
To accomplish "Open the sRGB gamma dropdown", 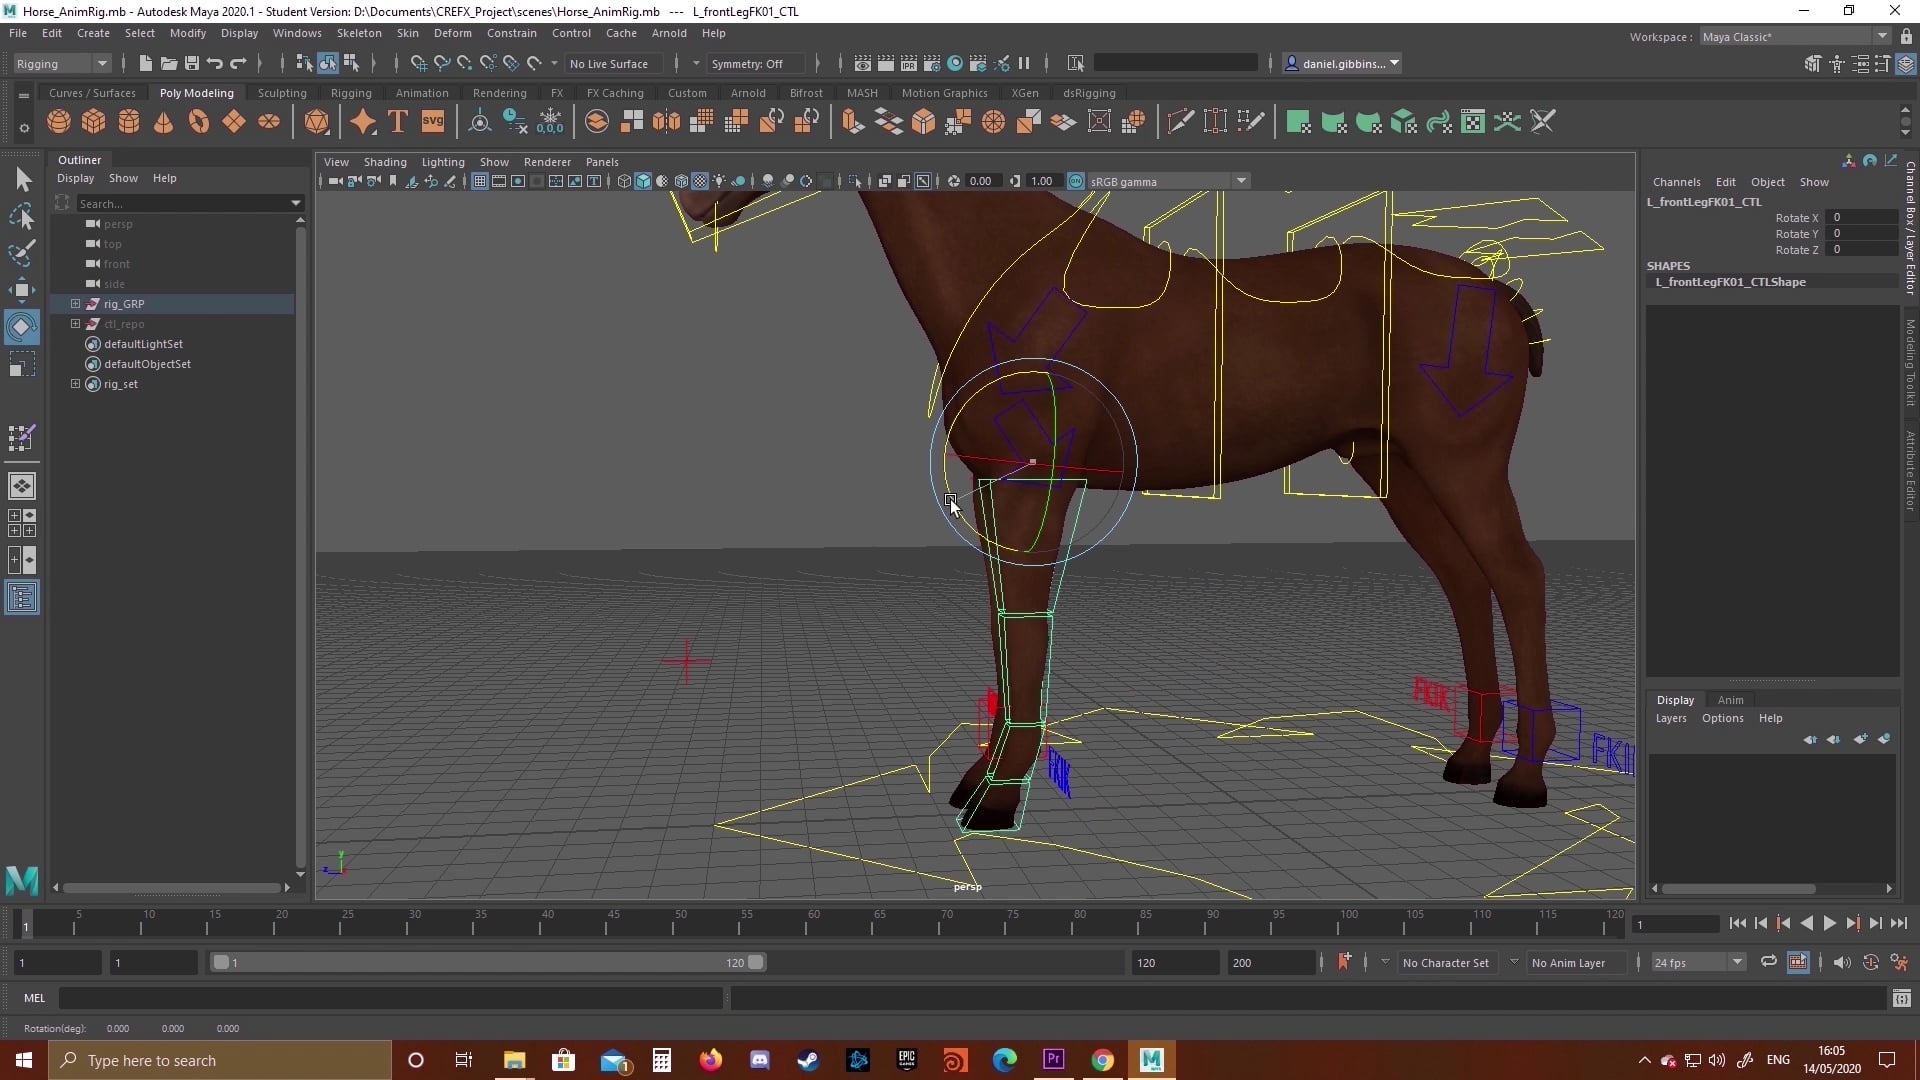I will [1168, 181].
